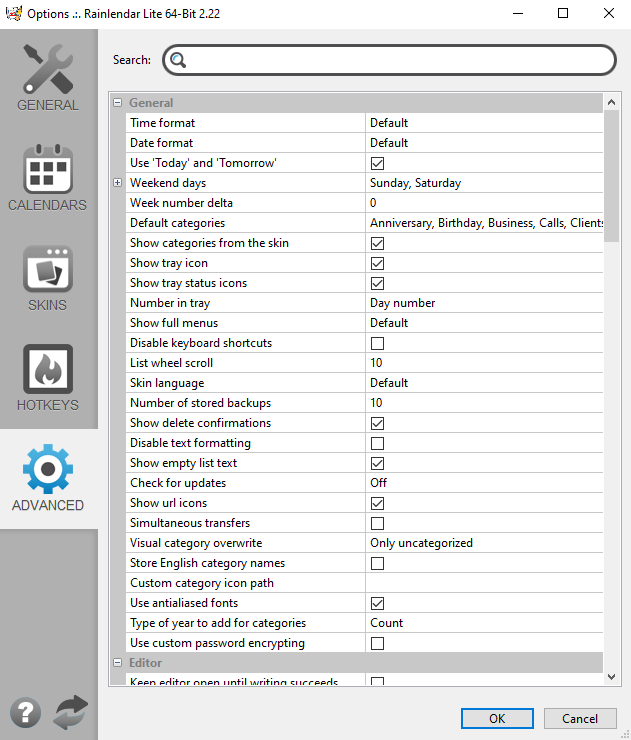Click the refresh arrows icon at bottom left
The width and height of the screenshot is (631, 740).
point(71,712)
